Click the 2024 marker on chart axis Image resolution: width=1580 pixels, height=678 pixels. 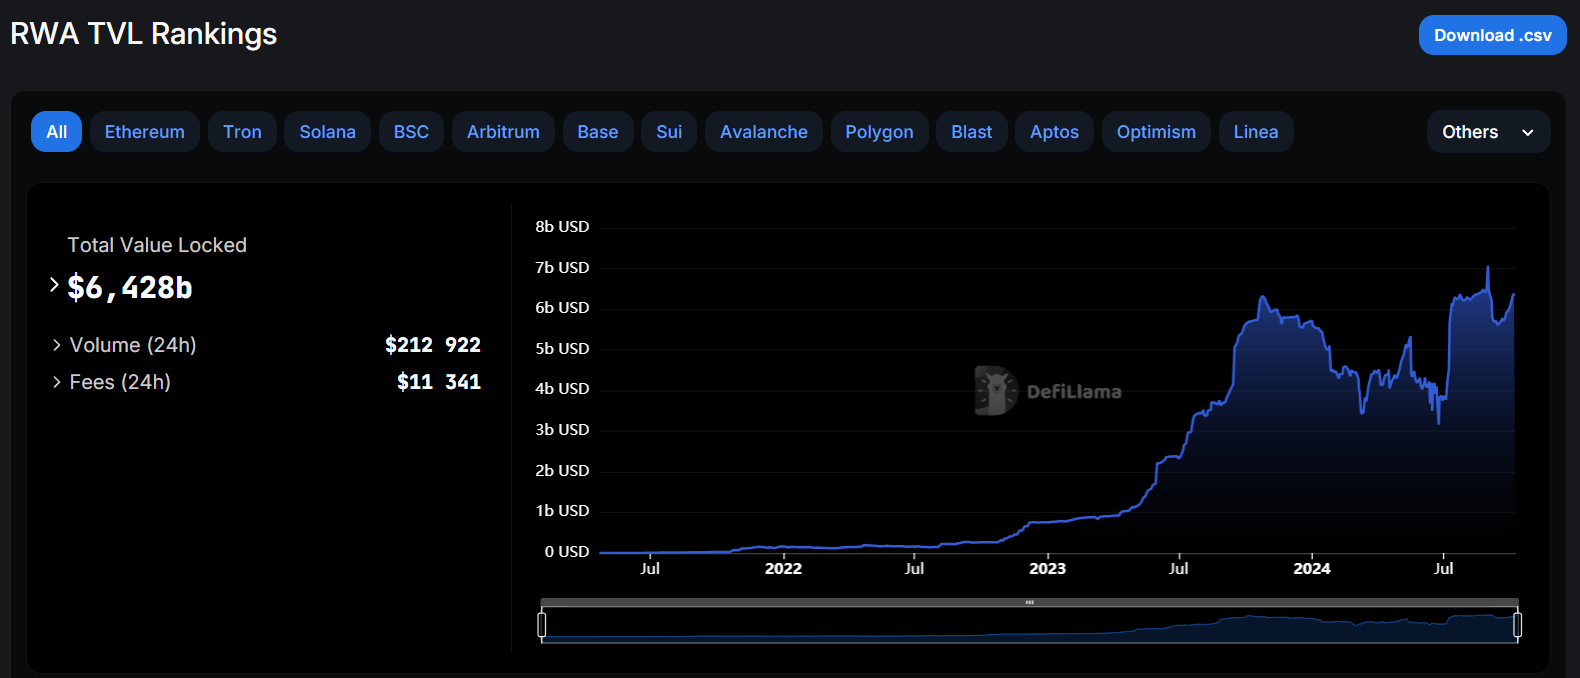pyautogui.click(x=1311, y=568)
